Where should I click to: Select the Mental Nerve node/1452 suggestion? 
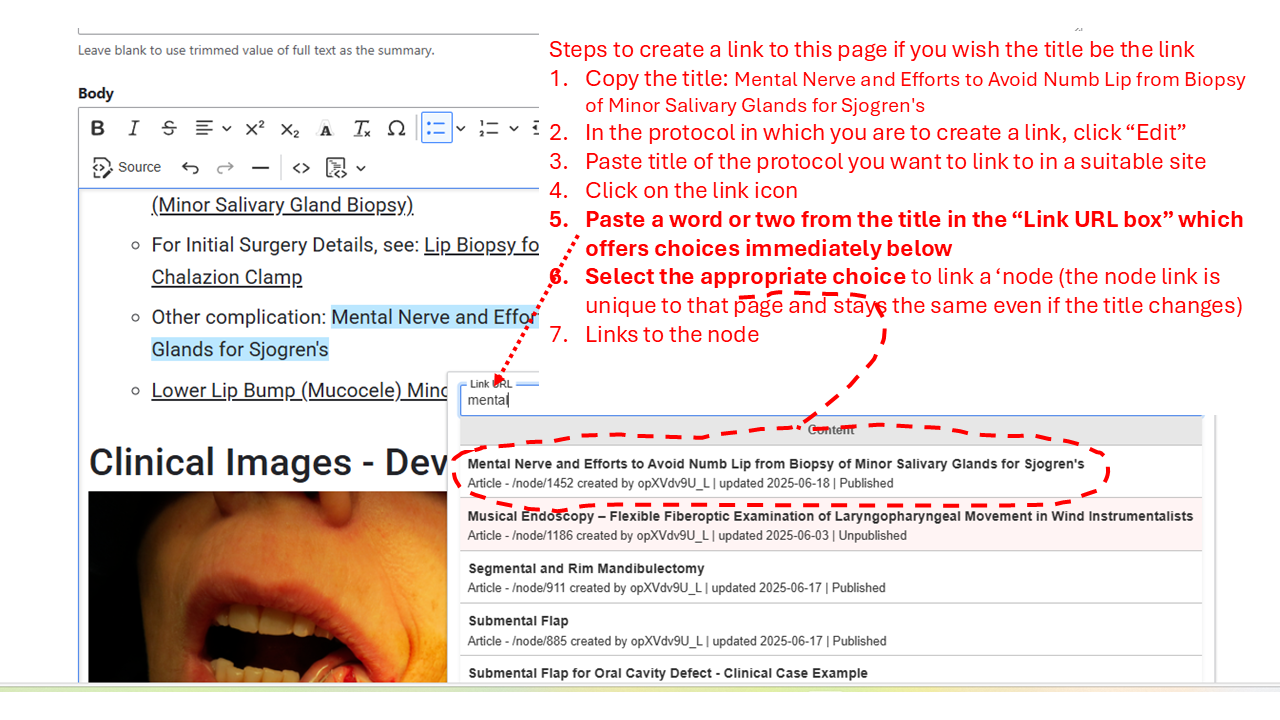pos(775,472)
